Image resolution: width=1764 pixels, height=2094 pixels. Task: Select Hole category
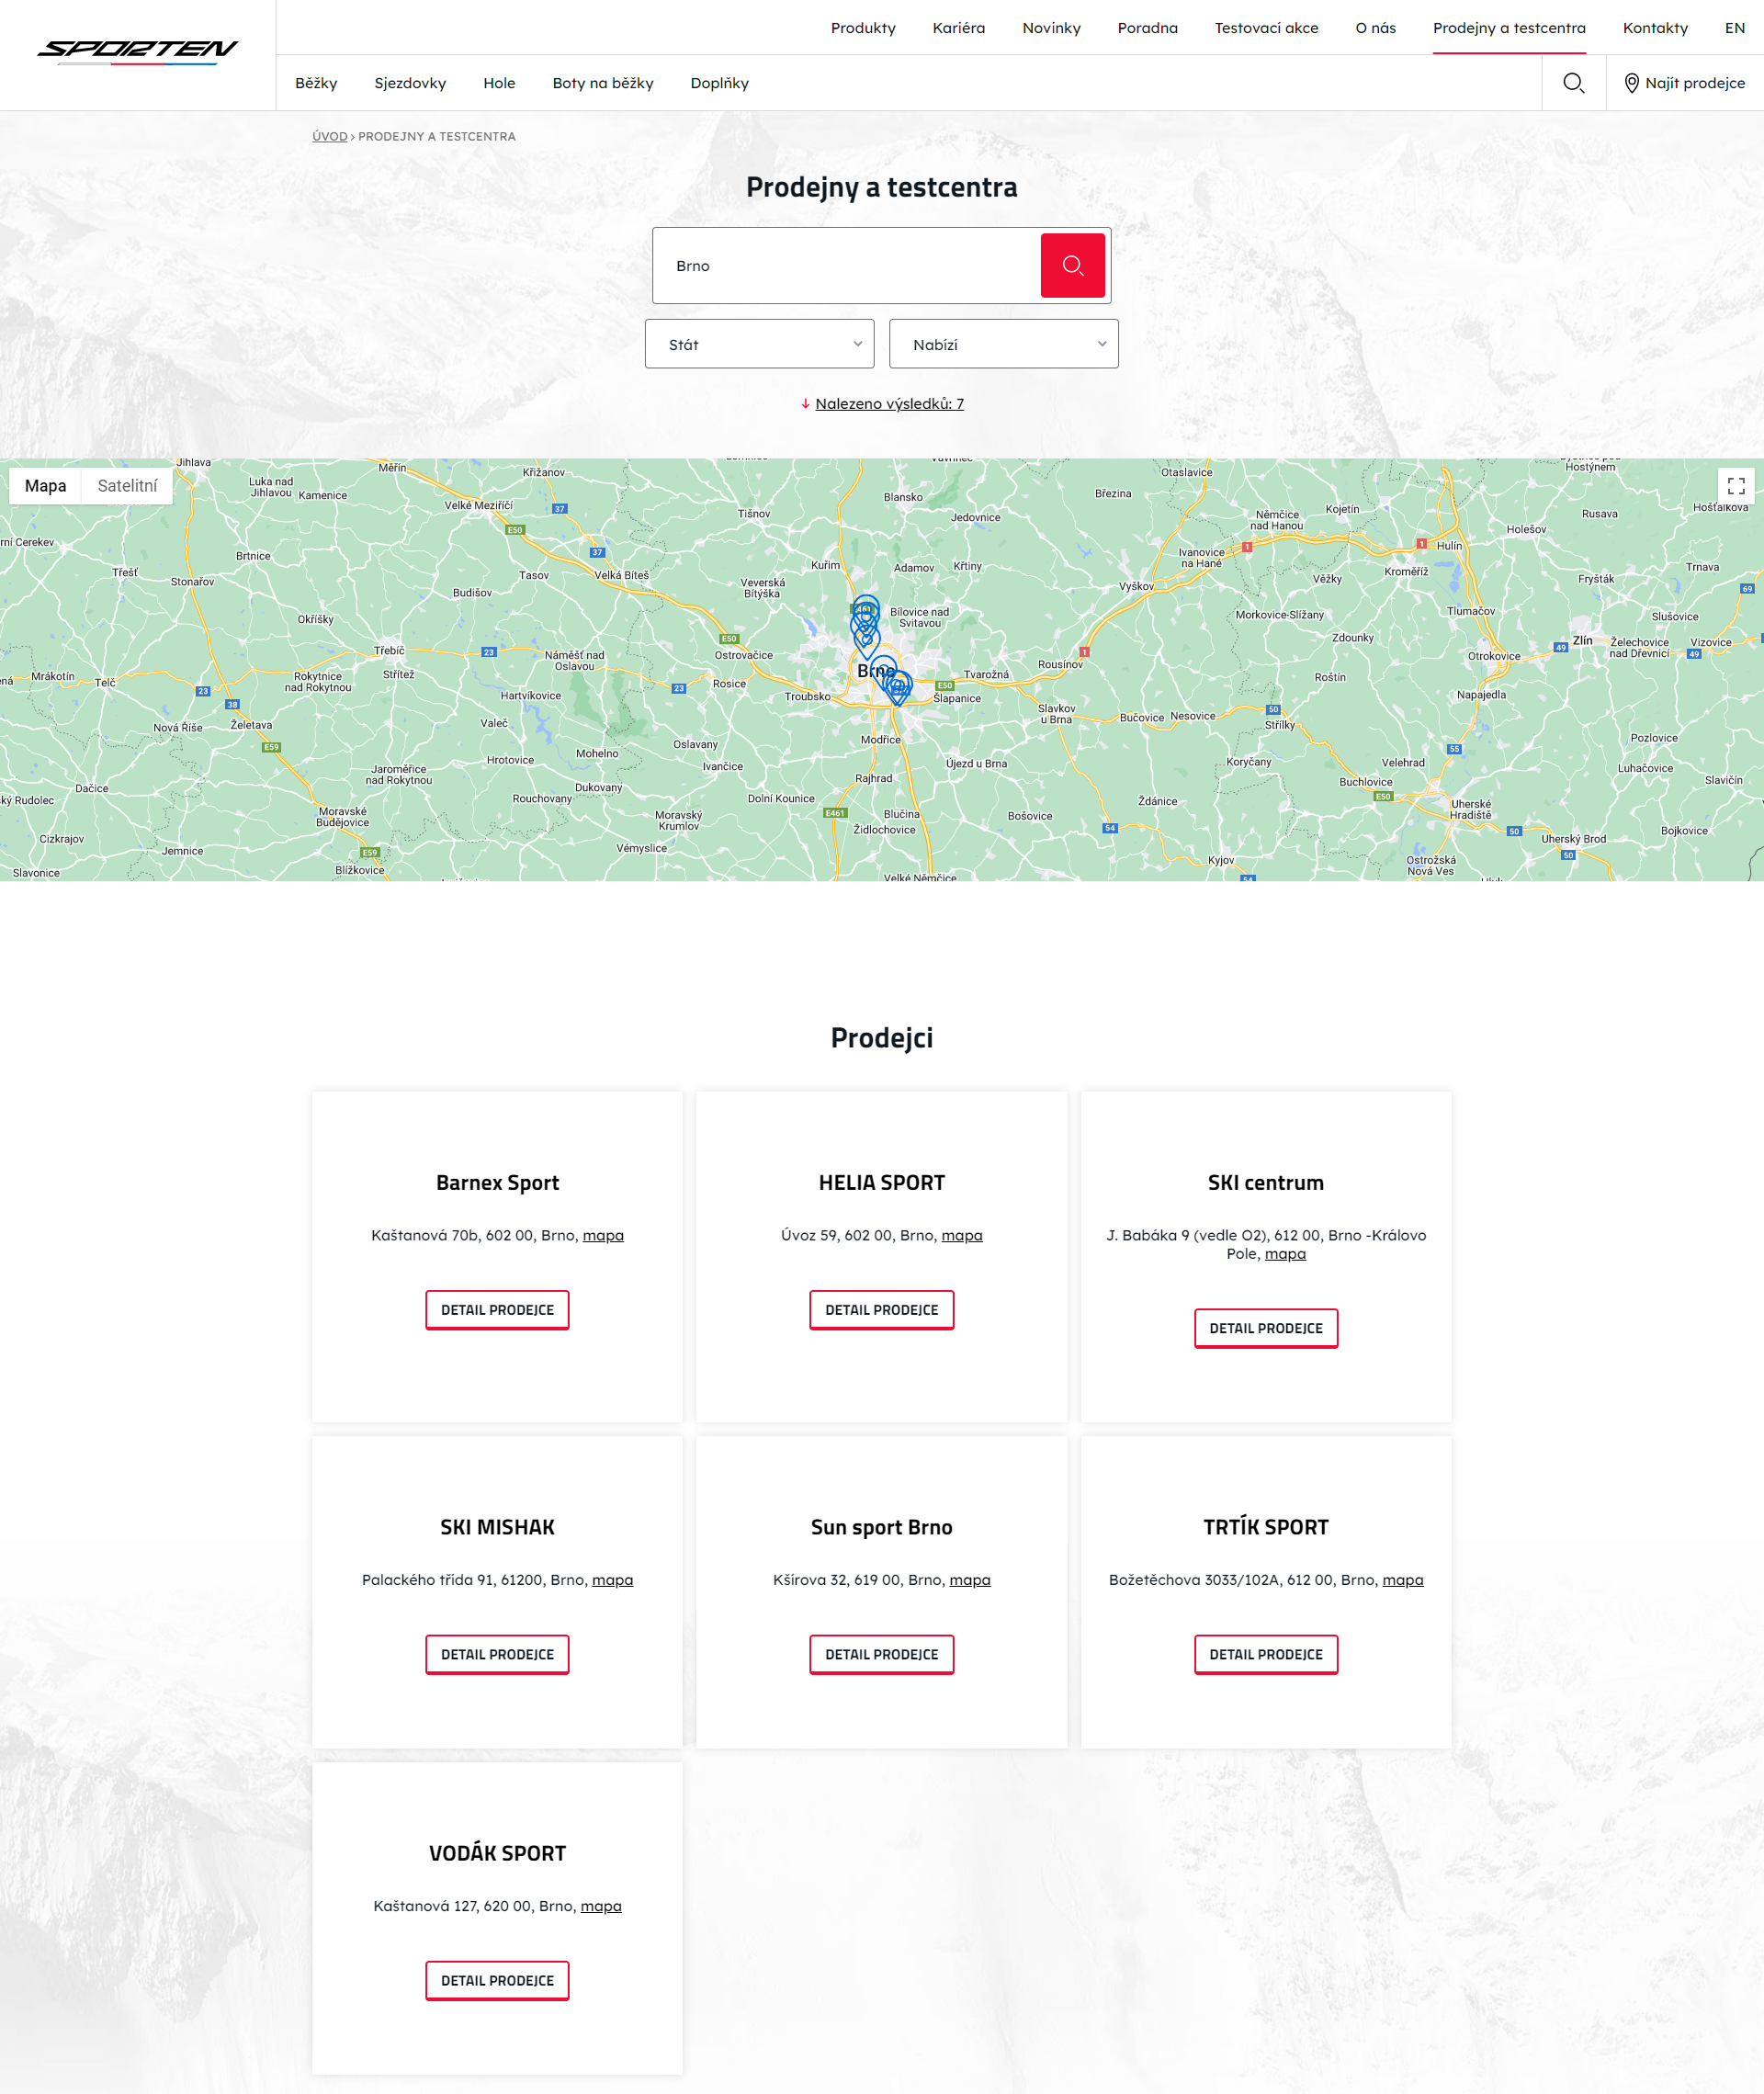click(x=499, y=83)
